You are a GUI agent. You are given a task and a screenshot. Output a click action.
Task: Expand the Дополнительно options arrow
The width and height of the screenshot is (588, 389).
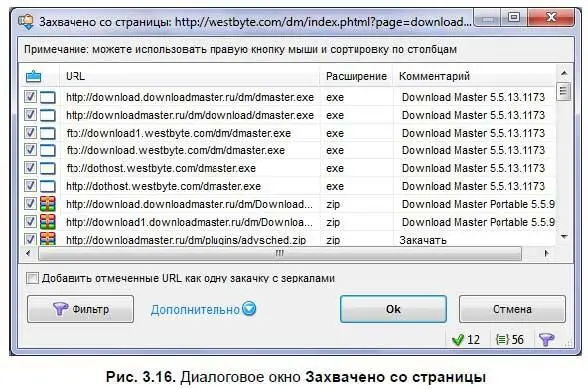point(249,309)
